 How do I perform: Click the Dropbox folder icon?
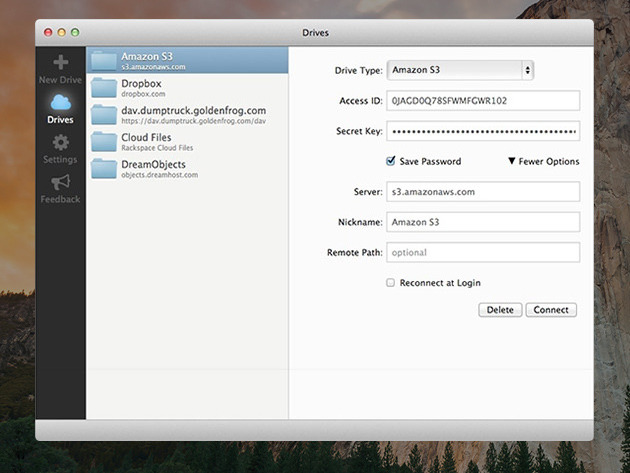click(x=104, y=88)
